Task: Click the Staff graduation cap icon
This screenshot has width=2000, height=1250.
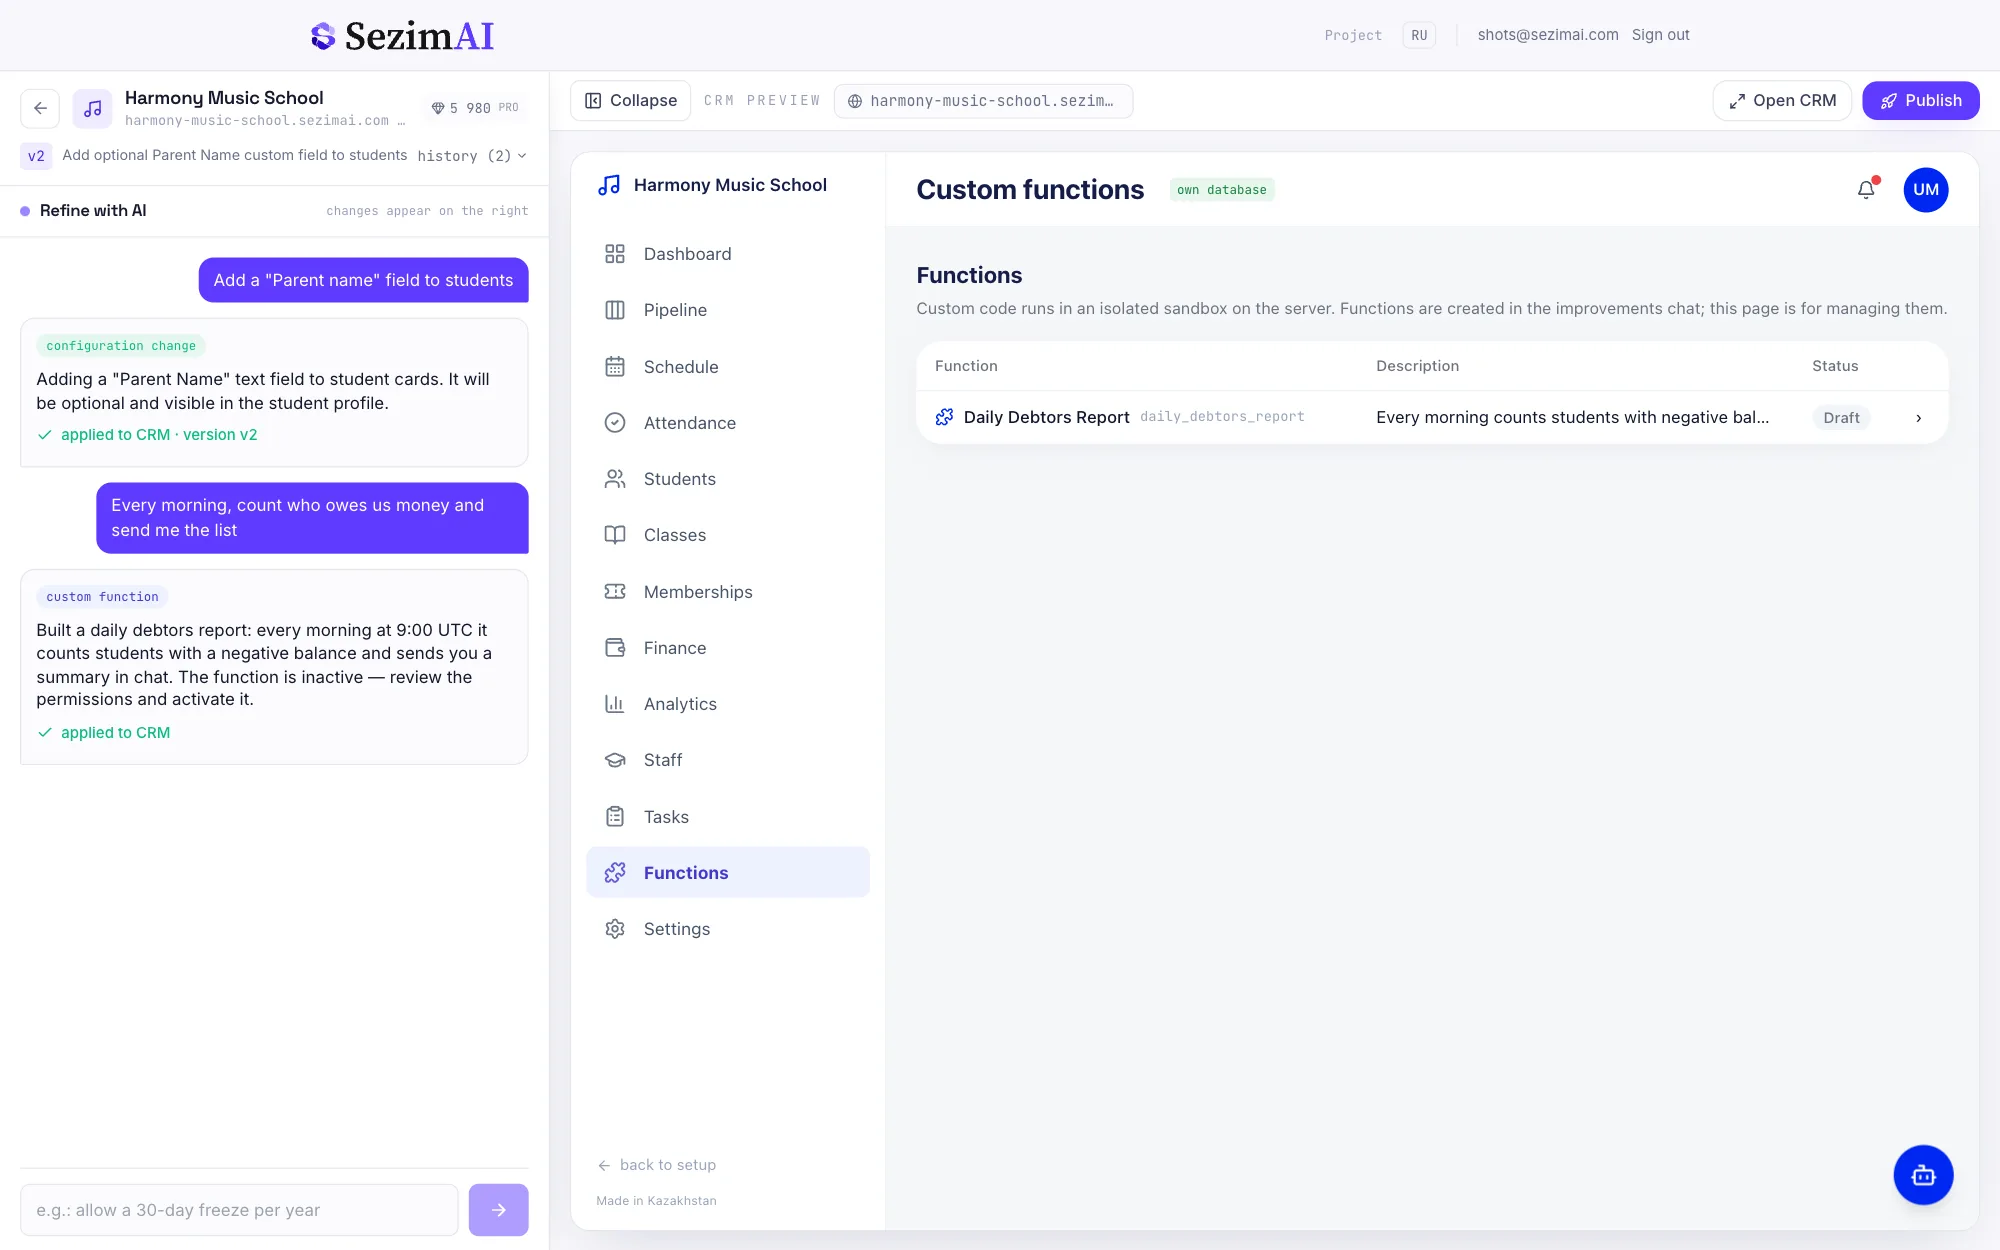Action: (615, 760)
